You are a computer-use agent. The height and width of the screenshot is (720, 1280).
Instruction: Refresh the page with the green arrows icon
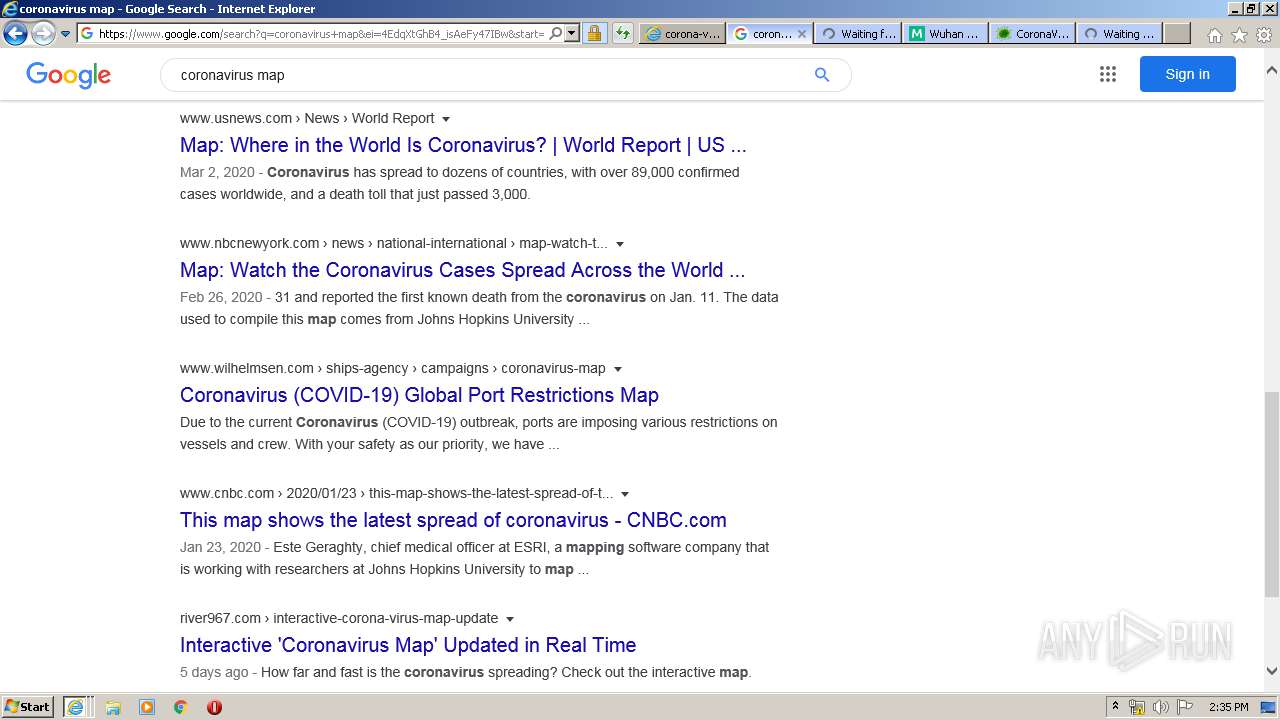(x=622, y=33)
